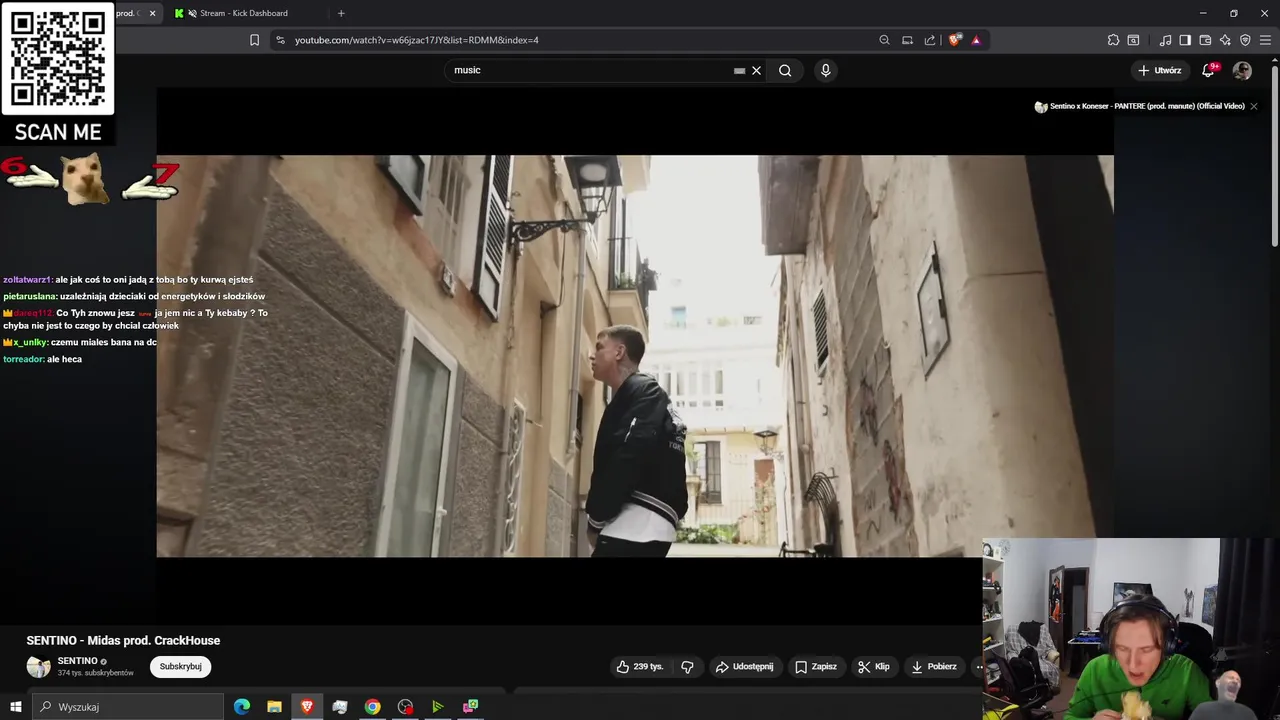Screen dimensions: 1280x720
Task: Open the Utwórz create menu
Action: [1160, 70]
